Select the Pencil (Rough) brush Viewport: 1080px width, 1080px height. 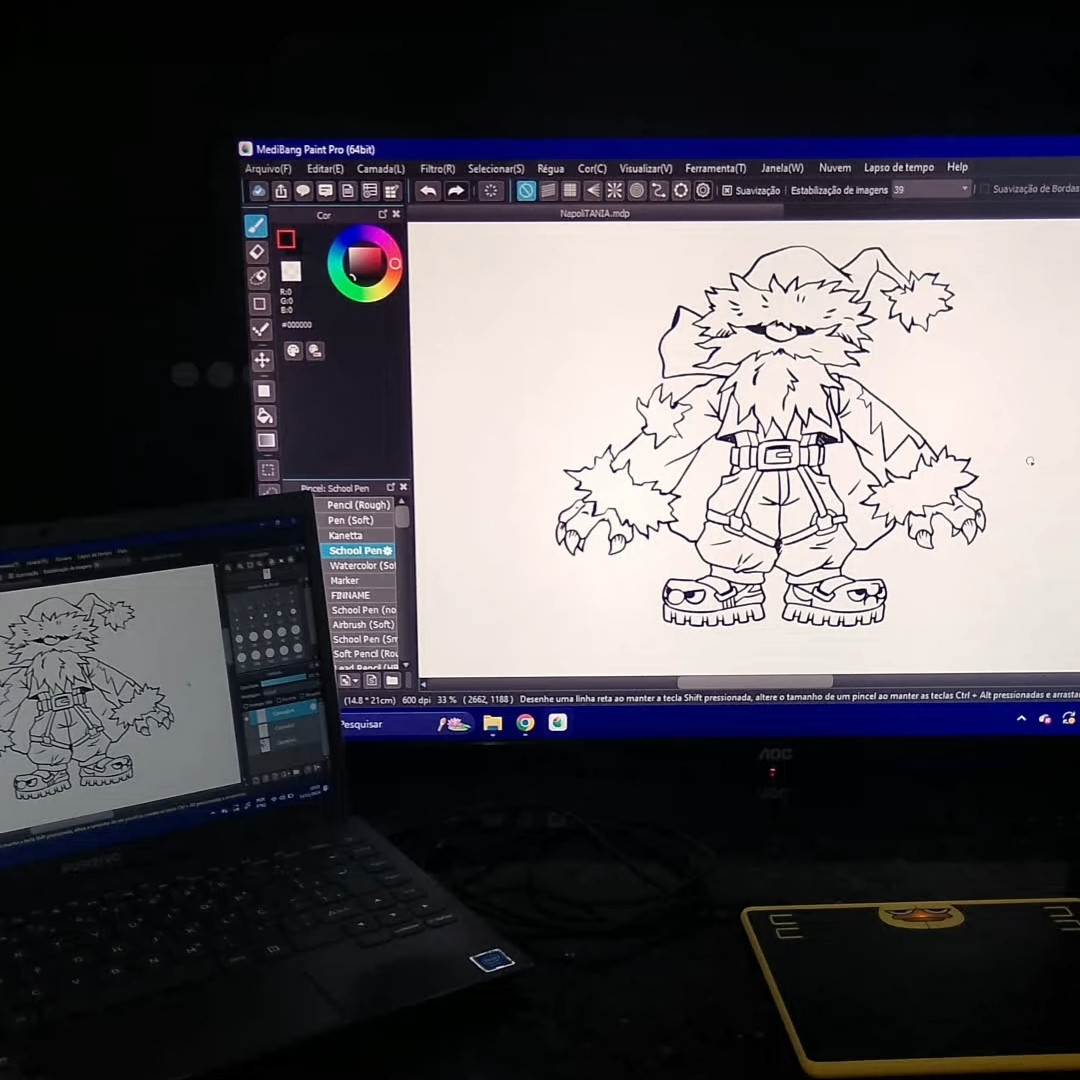357,505
